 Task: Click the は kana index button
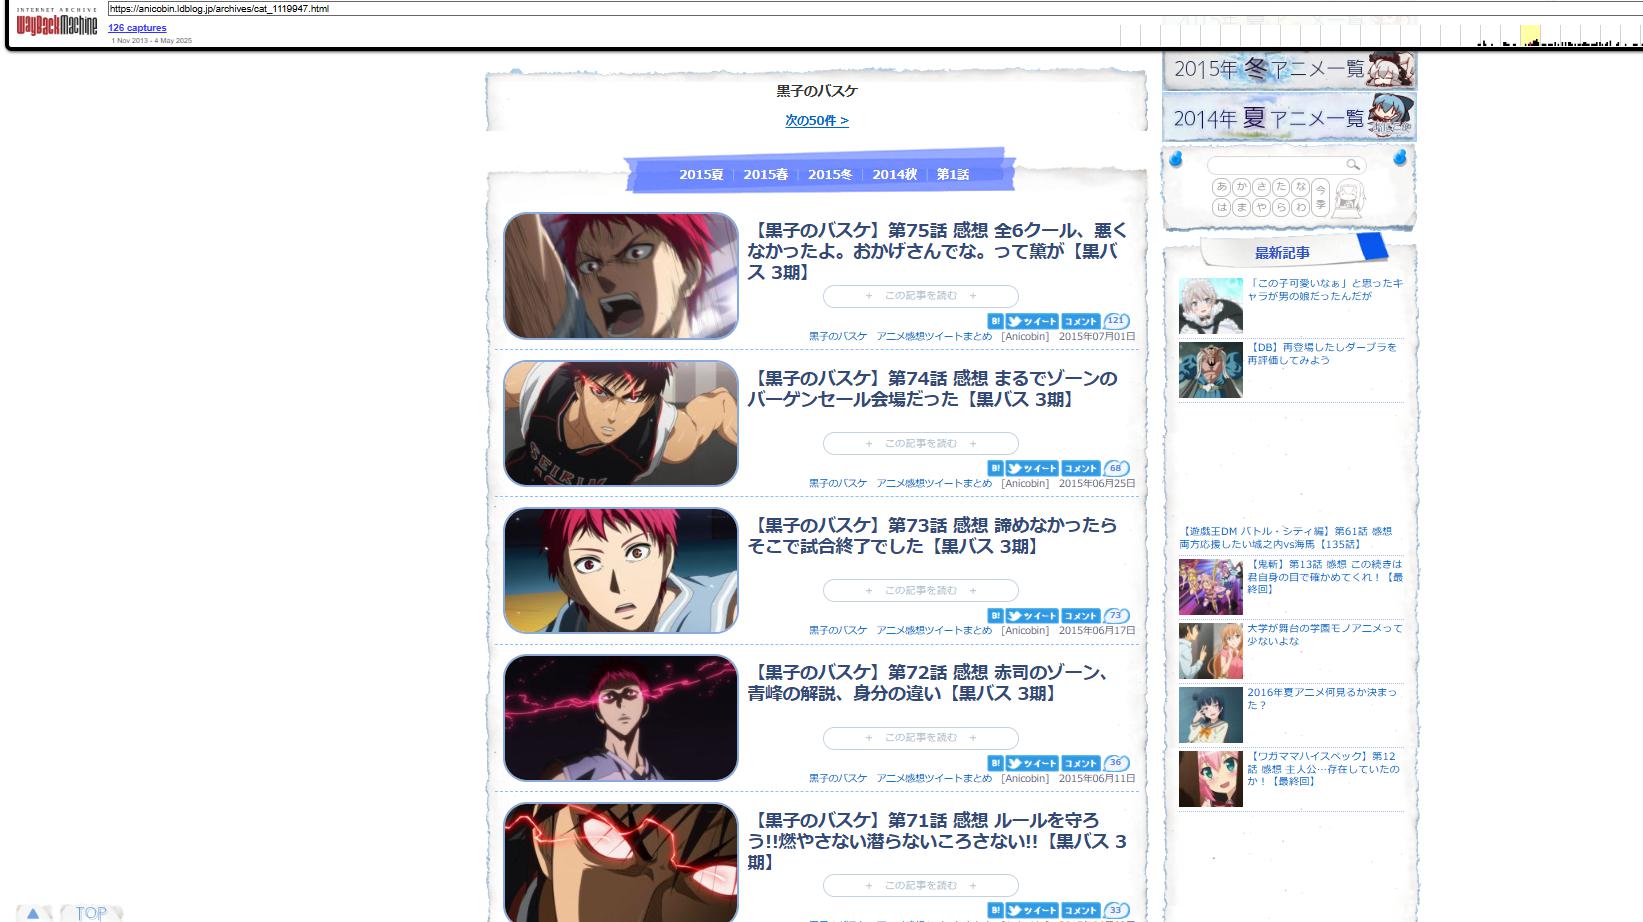pos(1221,207)
